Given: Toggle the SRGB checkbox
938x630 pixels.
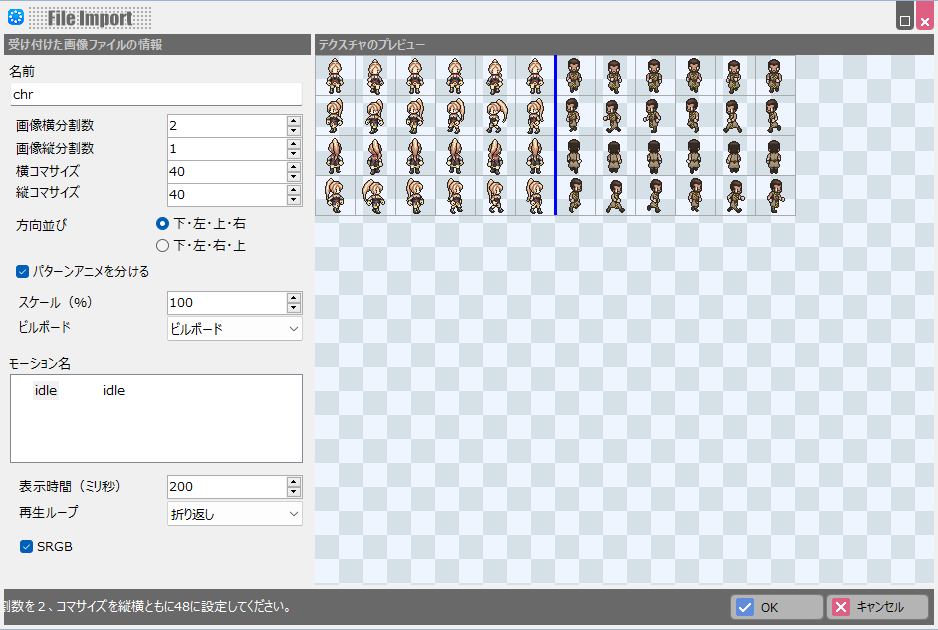Looking at the screenshot, I should pos(27,547).
